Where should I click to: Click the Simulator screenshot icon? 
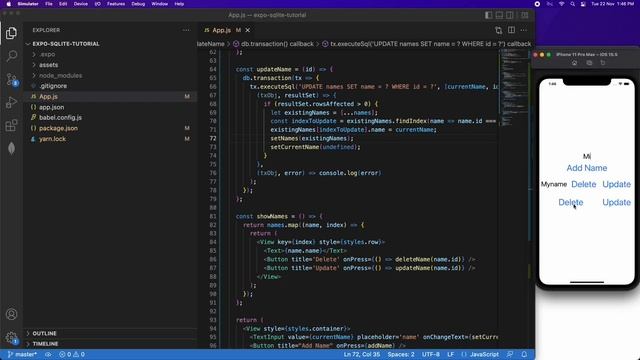pyautogui.click(x=589, y=63)
